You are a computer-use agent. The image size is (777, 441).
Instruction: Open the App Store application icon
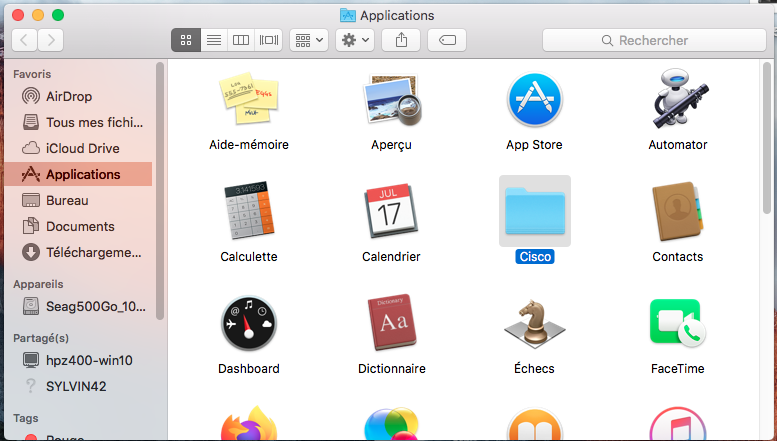point(534,102)
